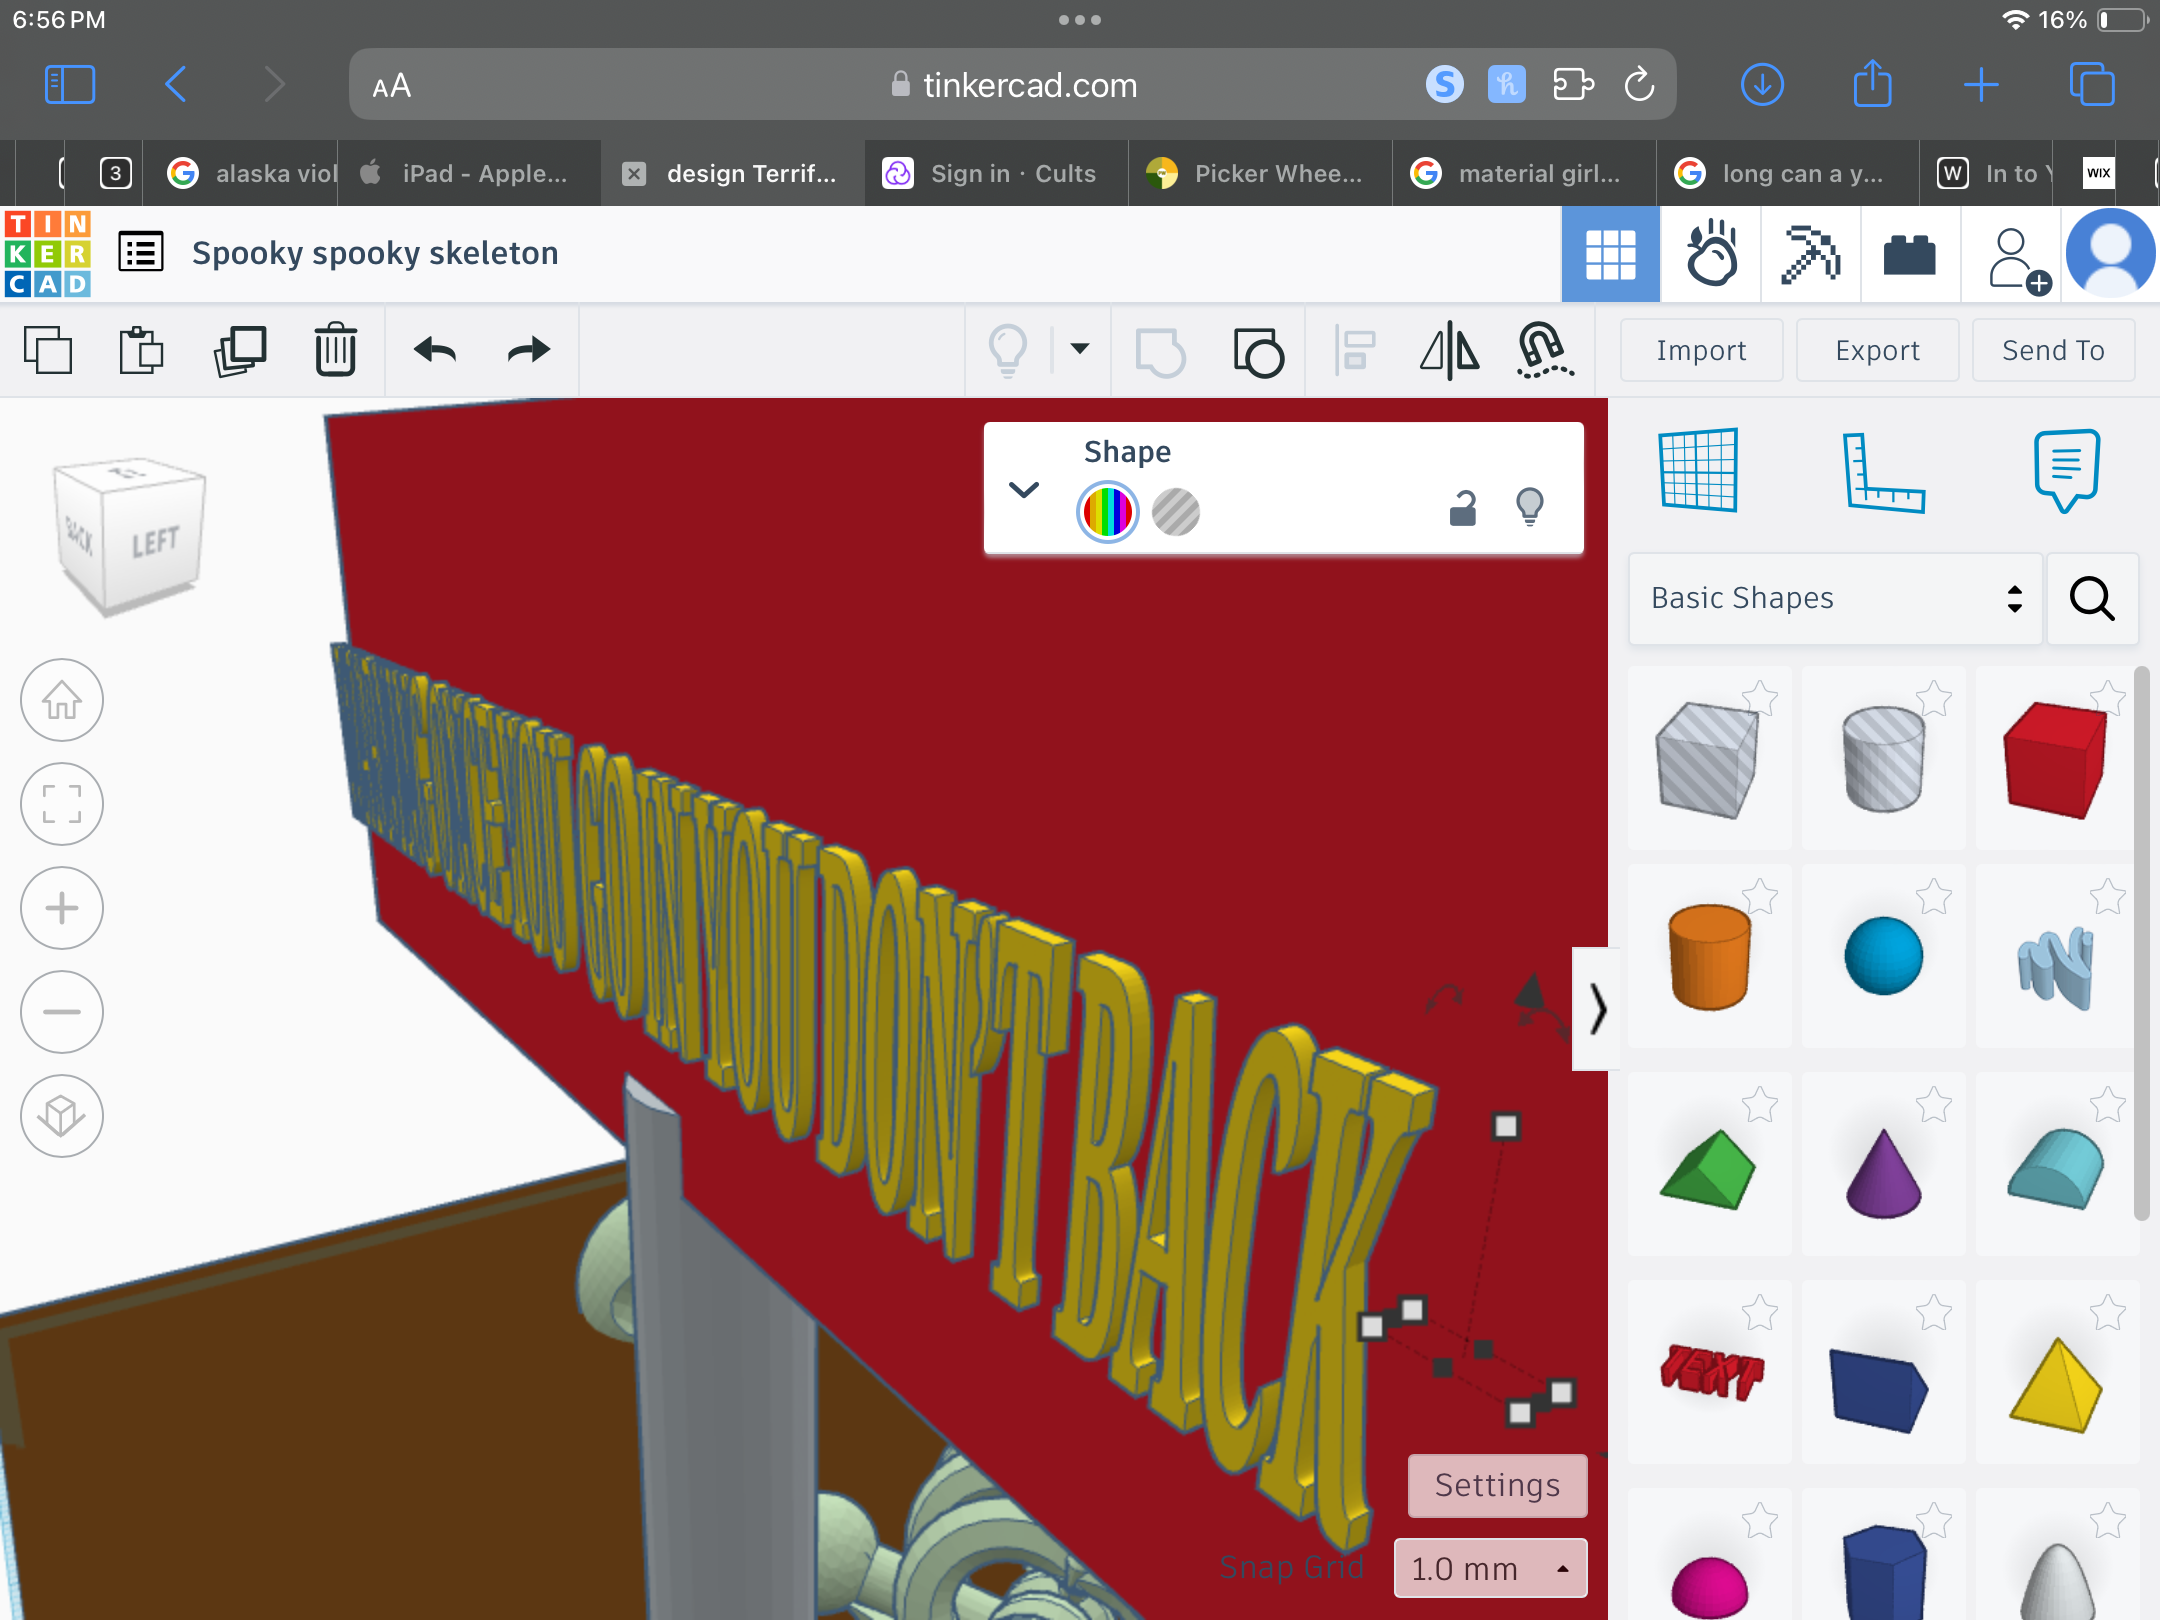This screenshot has height=1620, width=2160.
Task: Switch to the Sim Lab hand icon
Action: (x=1711, y=254)
